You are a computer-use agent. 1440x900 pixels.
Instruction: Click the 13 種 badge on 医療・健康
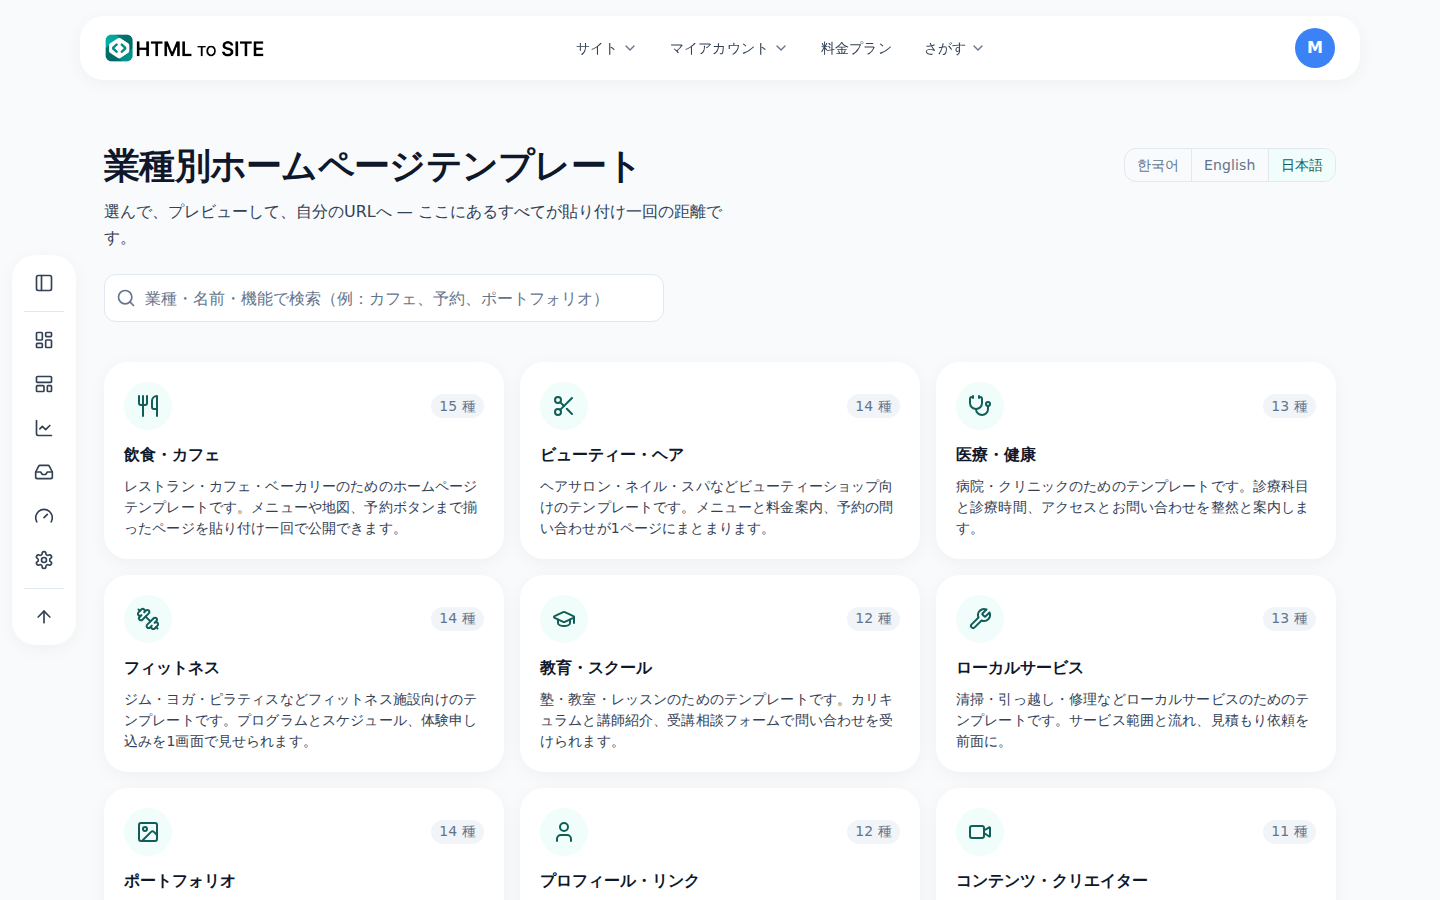tap(1290, 406)
